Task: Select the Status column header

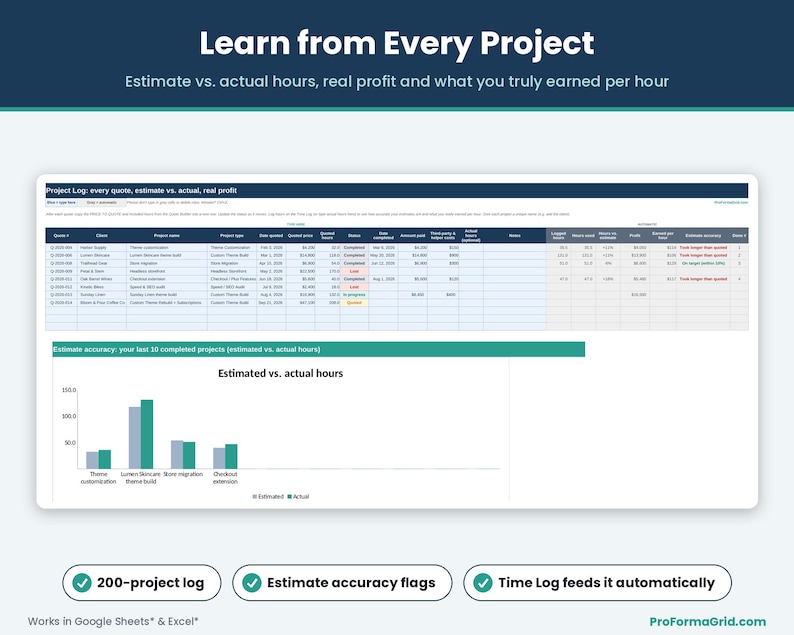Action: tap(354, 235)
